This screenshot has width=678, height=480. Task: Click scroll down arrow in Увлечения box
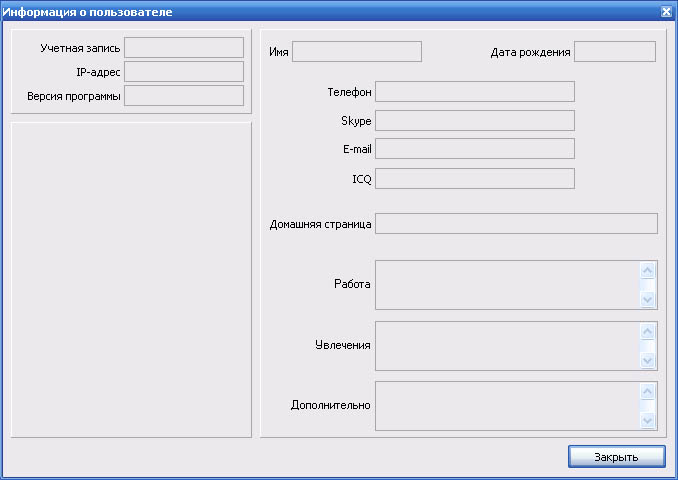(647, 361)
